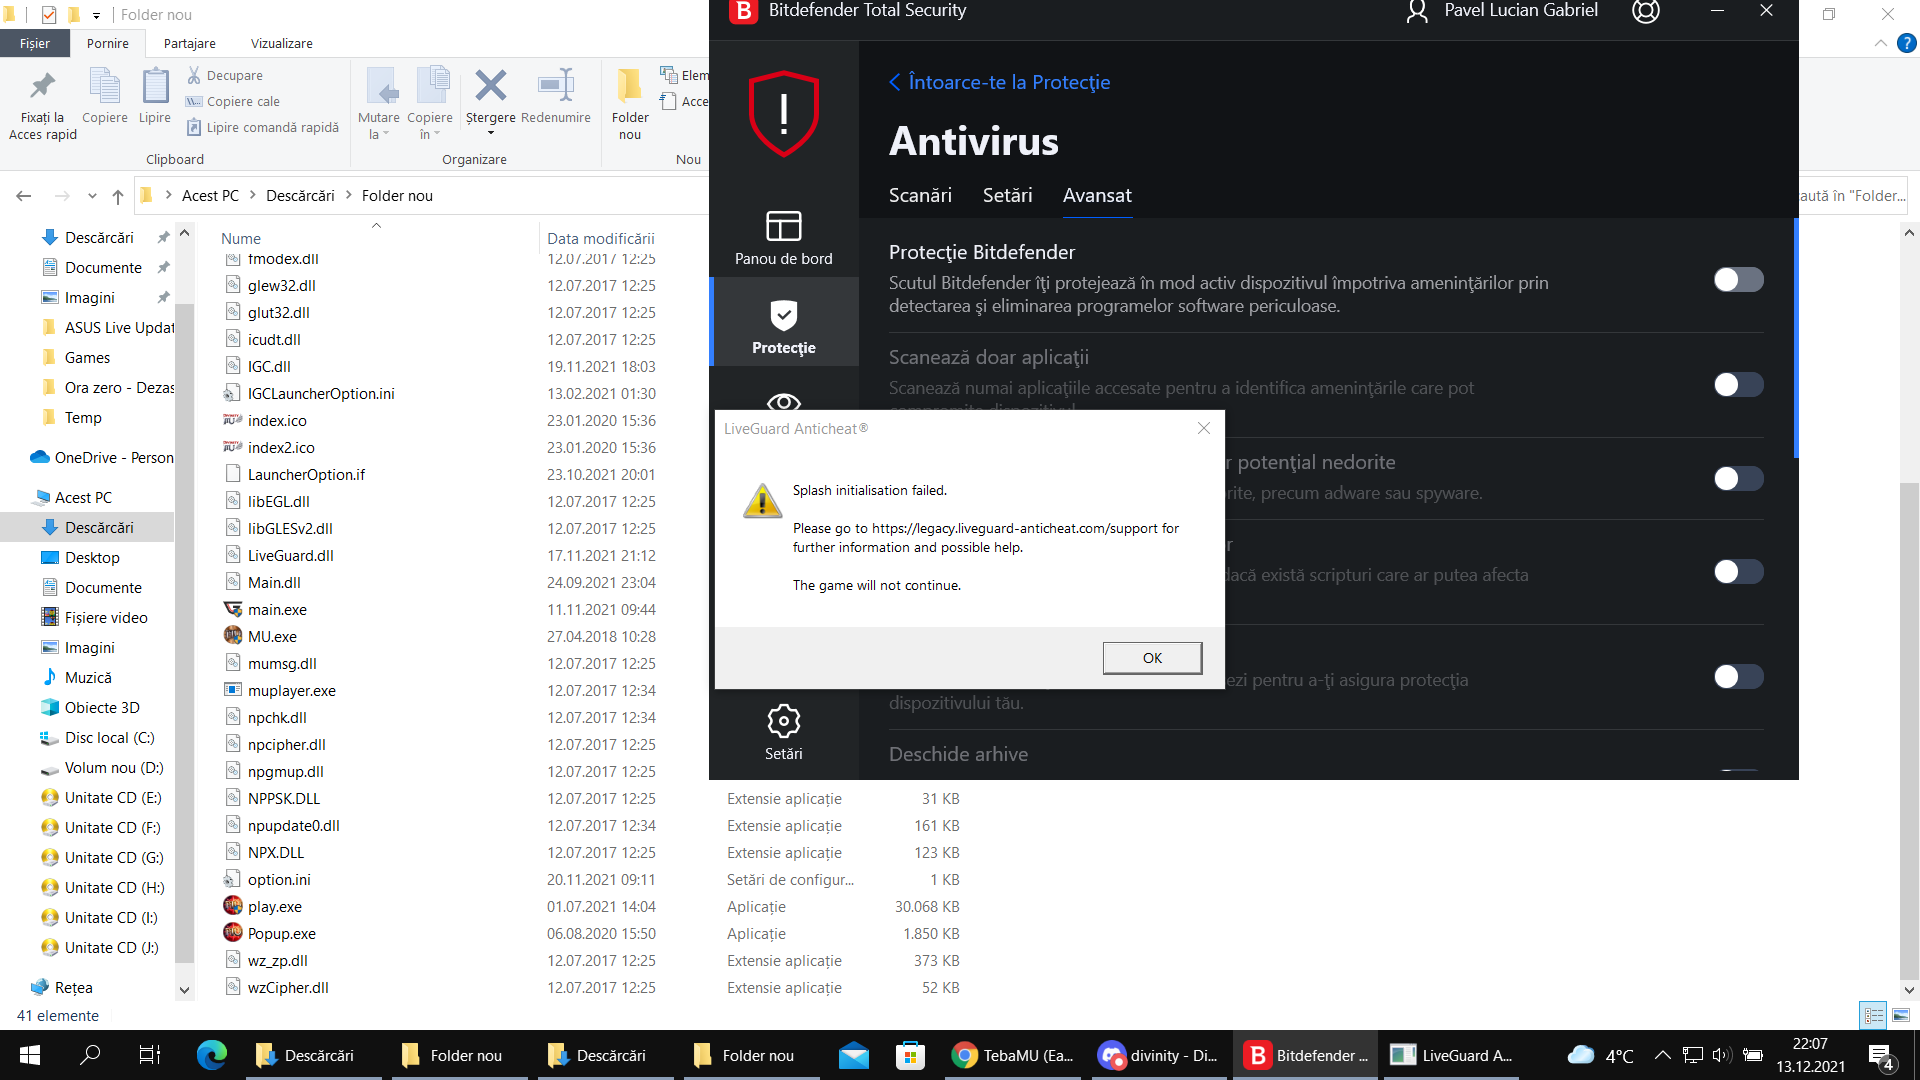Select OneDrive - Personal in navigation pane

[x=101, y=457]
